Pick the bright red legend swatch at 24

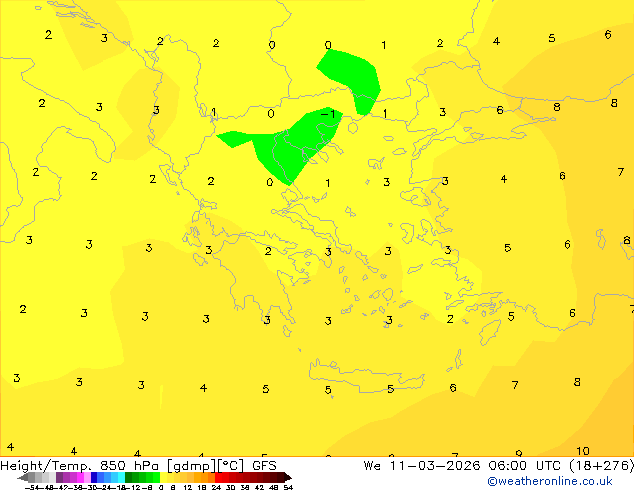click(x=218, y=477)
